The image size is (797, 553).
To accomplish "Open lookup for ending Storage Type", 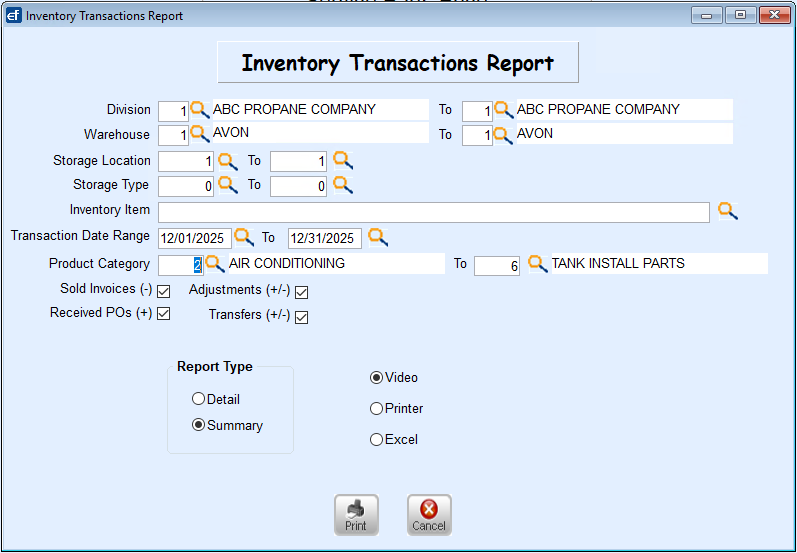I will coord(343,185).
